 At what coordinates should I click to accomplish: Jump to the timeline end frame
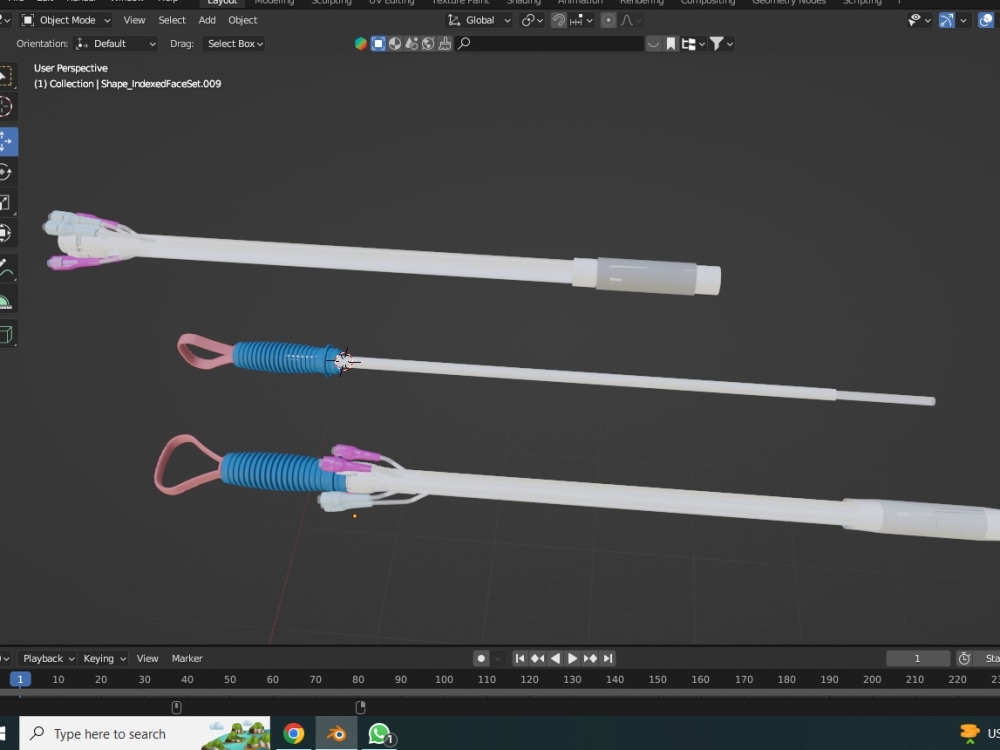[608, 658]
